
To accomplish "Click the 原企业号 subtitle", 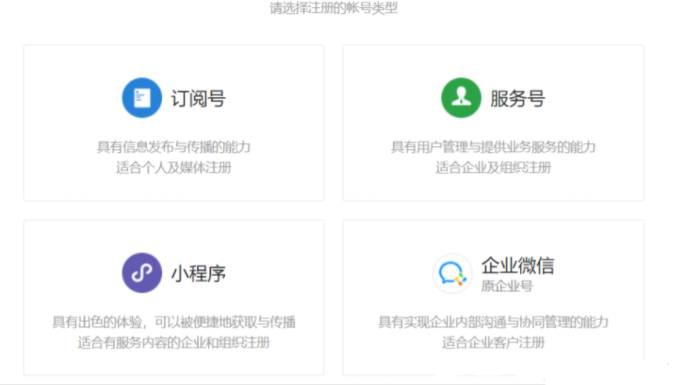I will pyautogui.click(x=507, y=286).
